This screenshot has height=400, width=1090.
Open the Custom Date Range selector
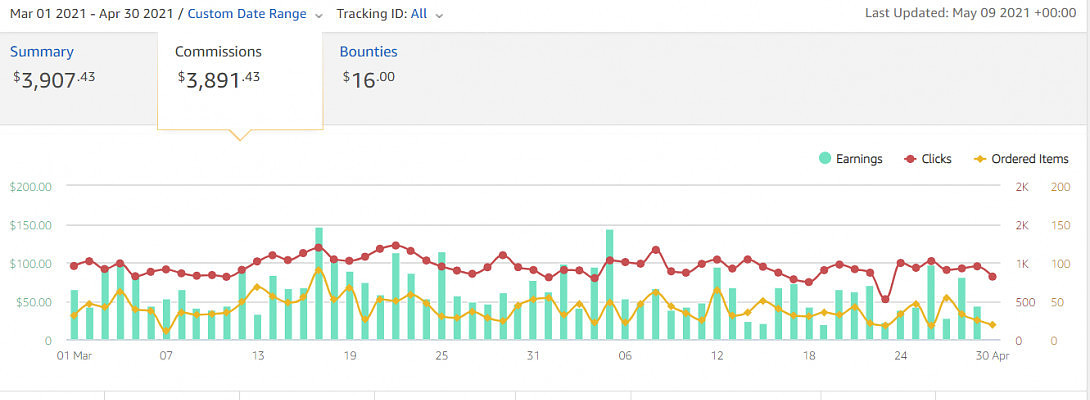pyautogui.click(x=247, y=14)
